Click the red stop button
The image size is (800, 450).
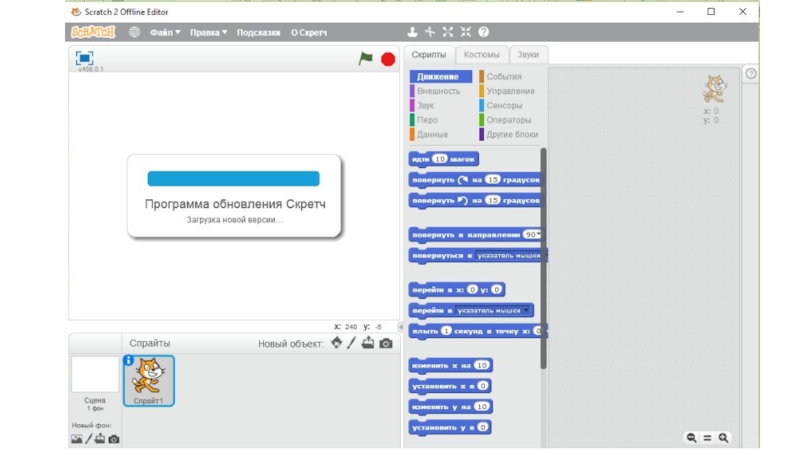[388, 59]
